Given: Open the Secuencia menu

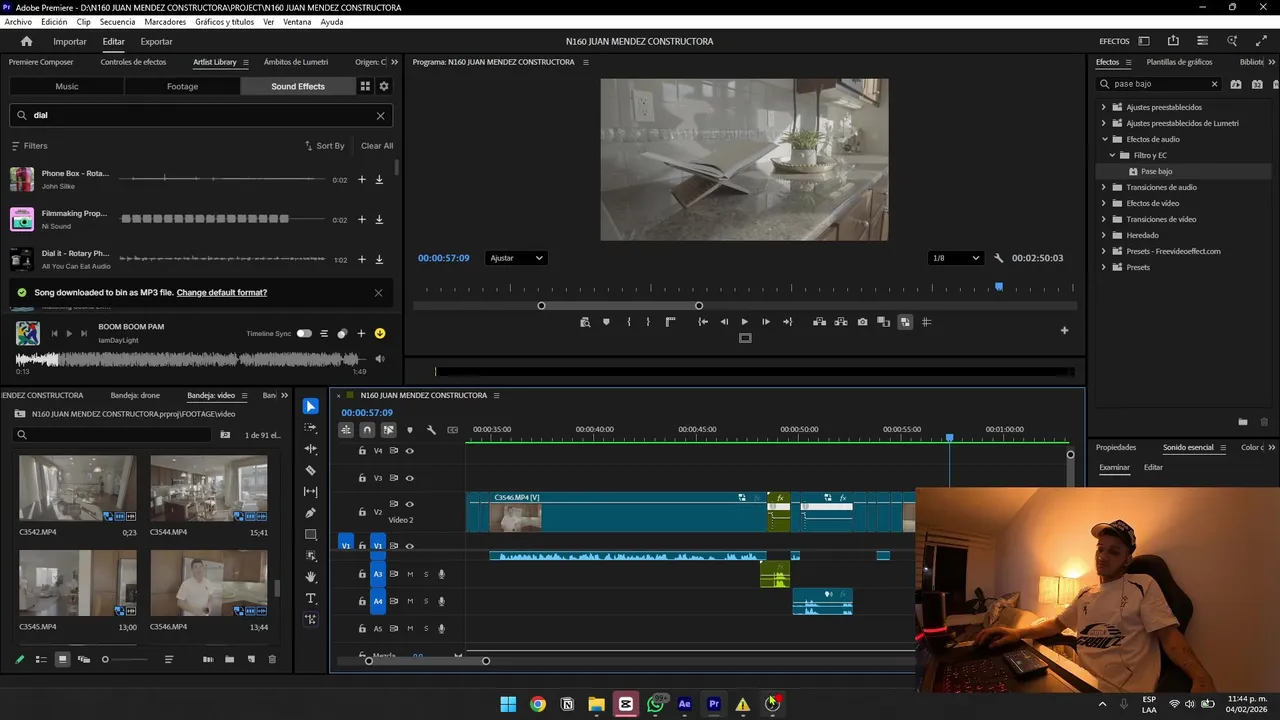Looking at the screenshot, I should pos(117,22).
